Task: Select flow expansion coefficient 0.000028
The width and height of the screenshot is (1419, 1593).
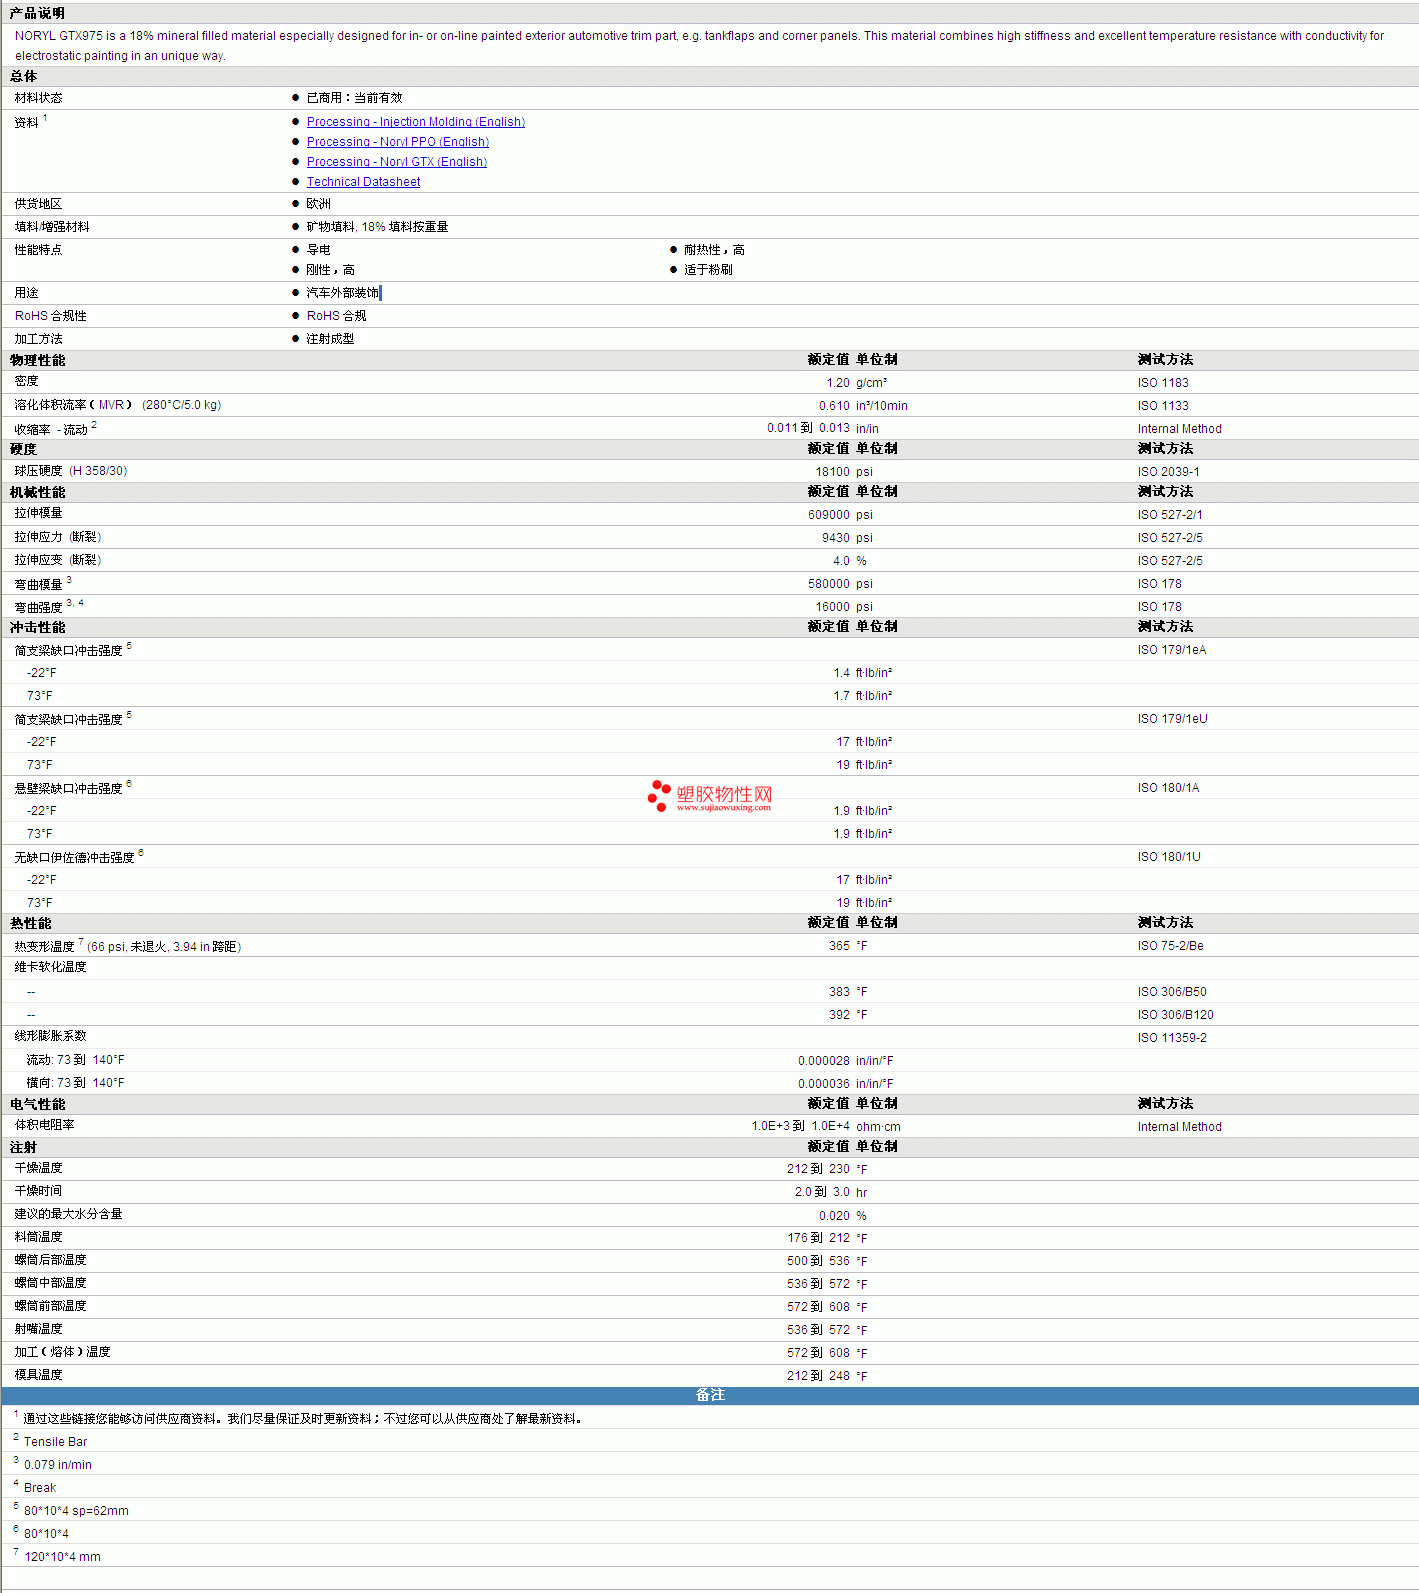Action: 824,1061
